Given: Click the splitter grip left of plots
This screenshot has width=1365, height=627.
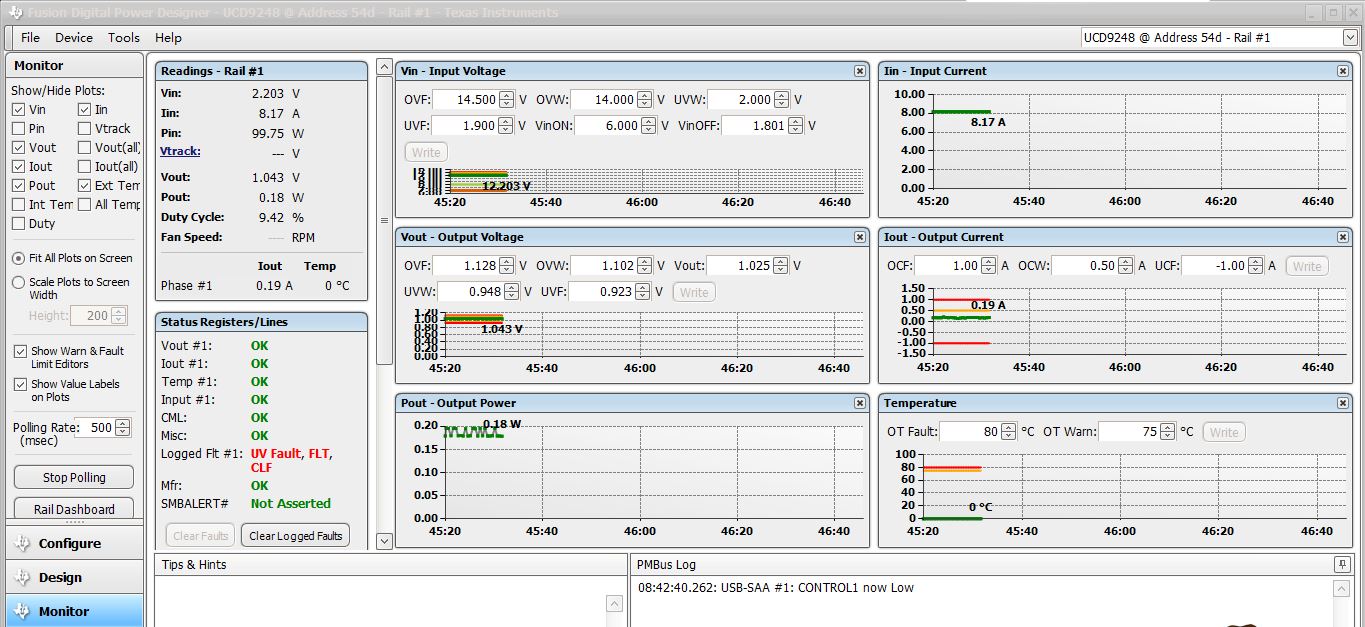Looking at the screenshot, I should click(384, 221).
